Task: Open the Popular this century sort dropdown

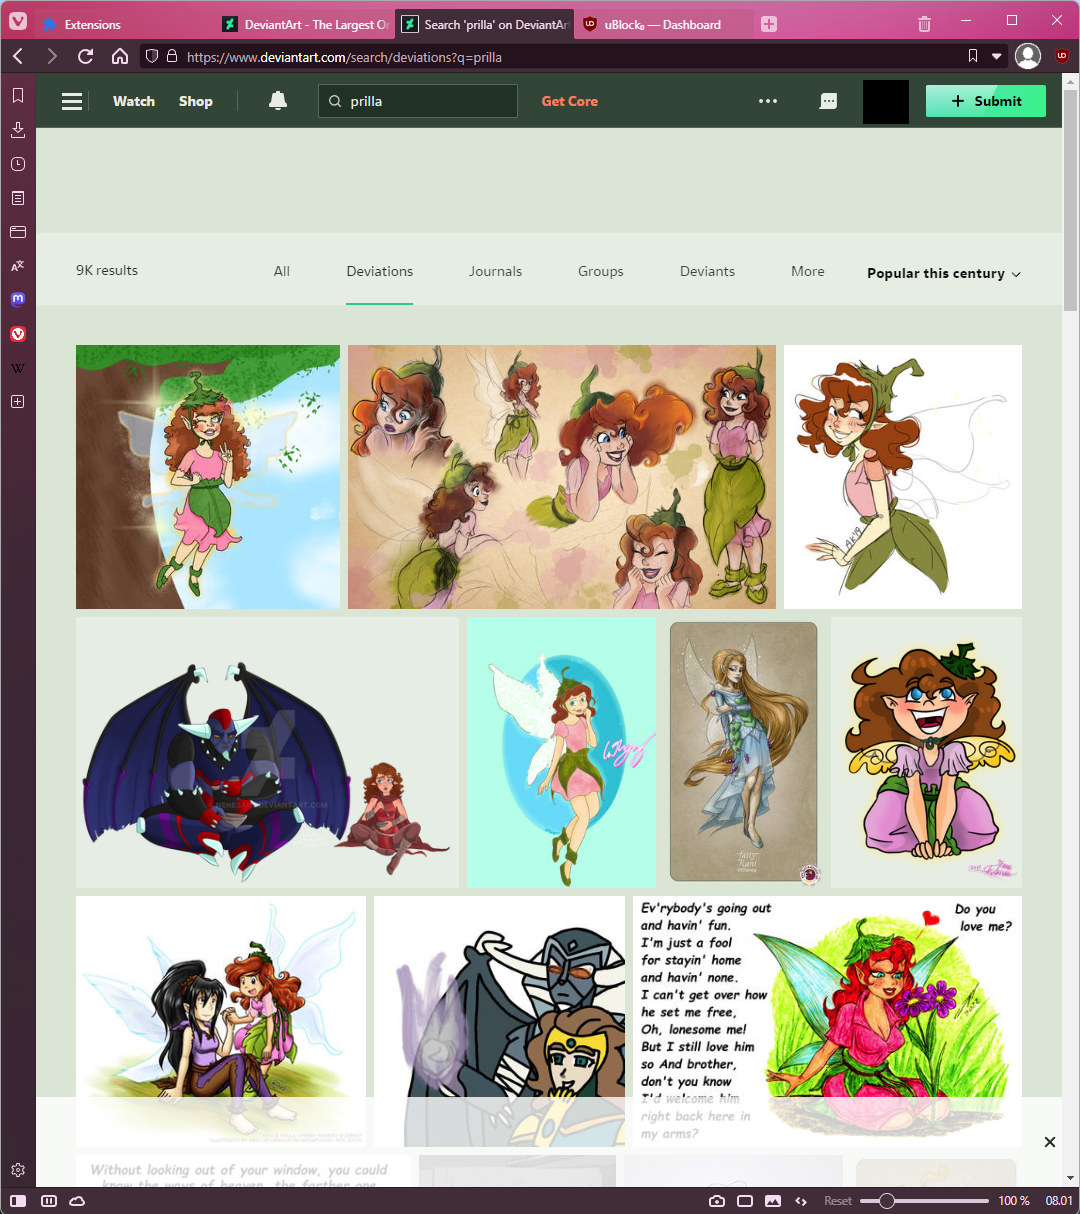Action: (x=944, y=273)
